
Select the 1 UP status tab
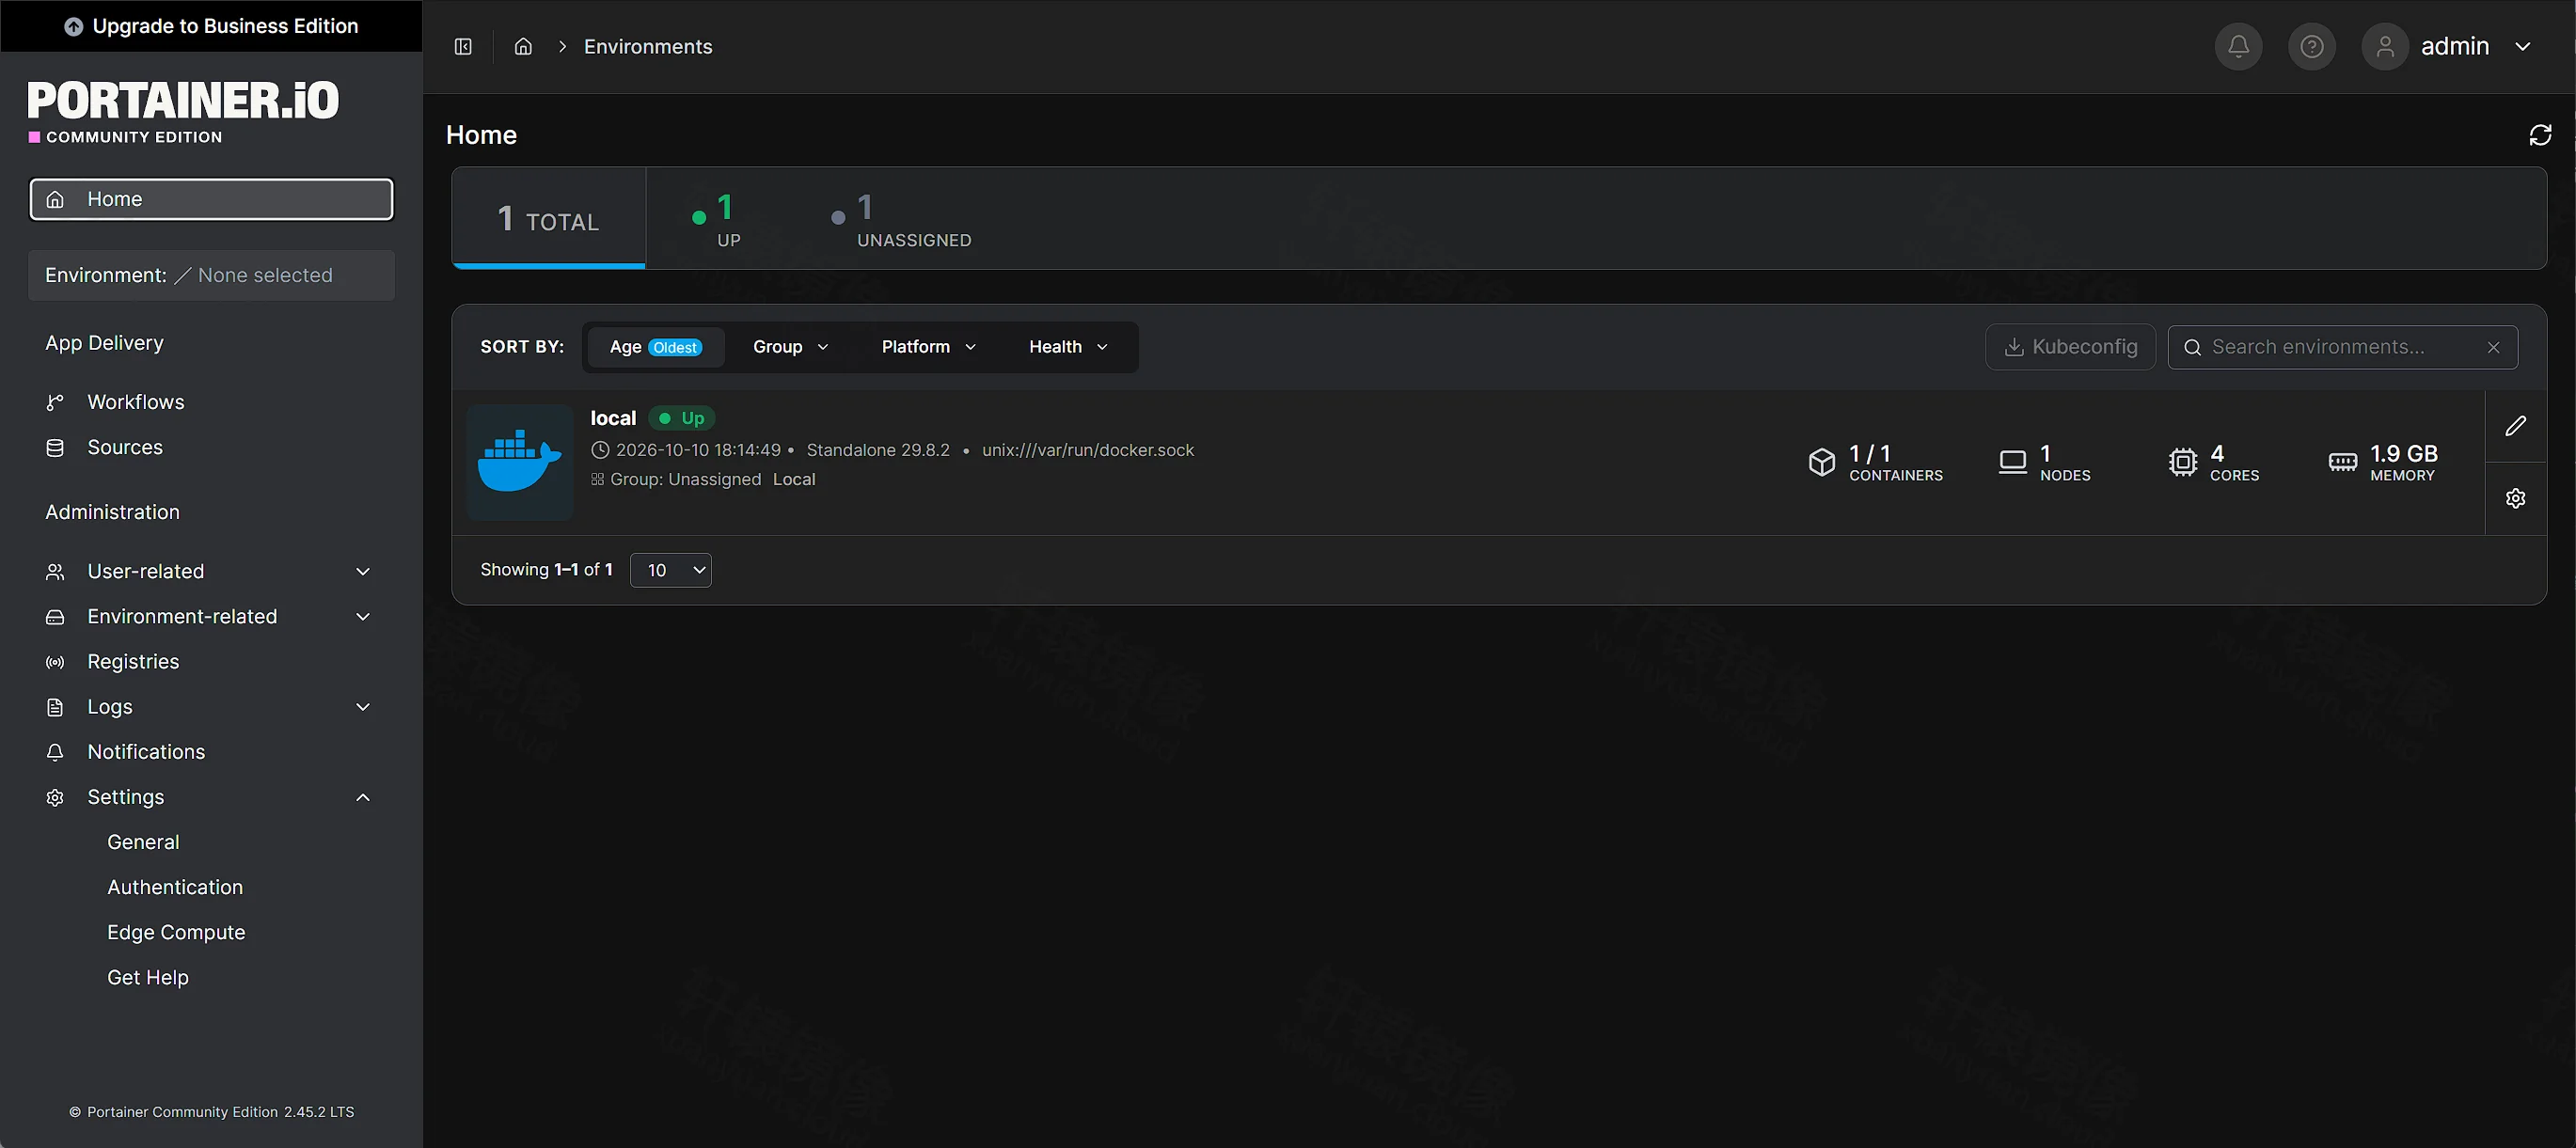[x=716, y=220]
